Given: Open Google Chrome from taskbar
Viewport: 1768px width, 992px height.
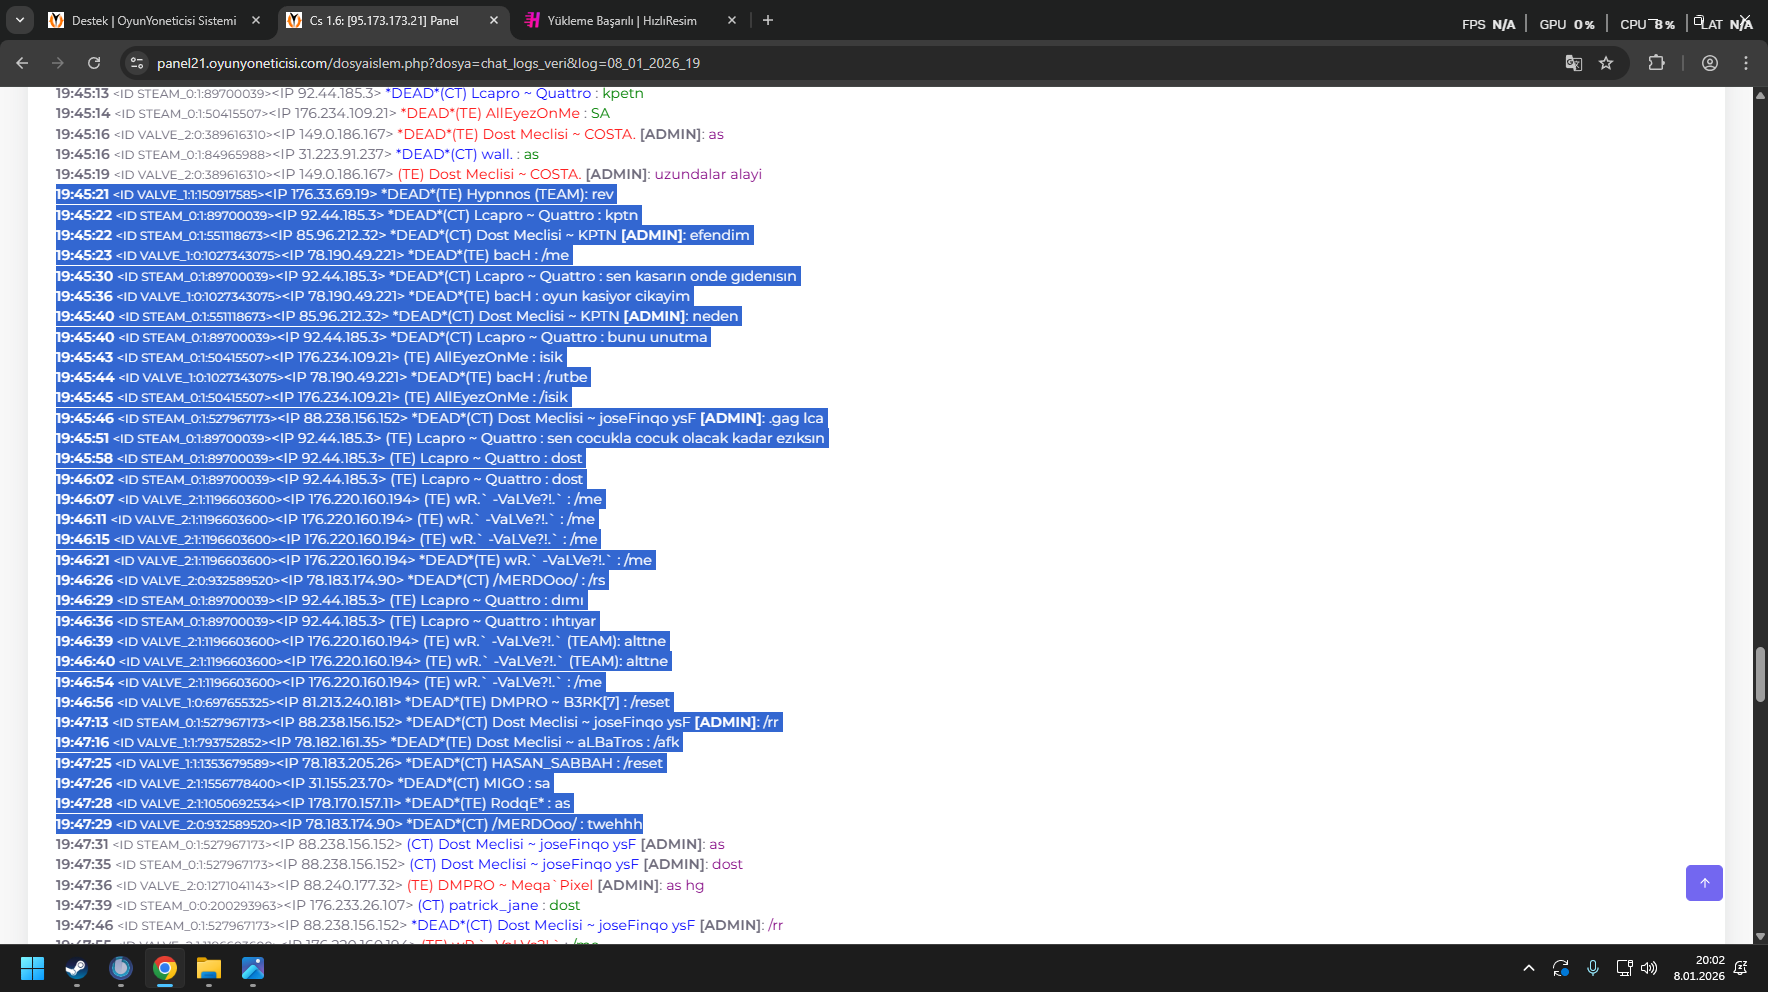Looking at the screenshot, I should coord(165,968).
